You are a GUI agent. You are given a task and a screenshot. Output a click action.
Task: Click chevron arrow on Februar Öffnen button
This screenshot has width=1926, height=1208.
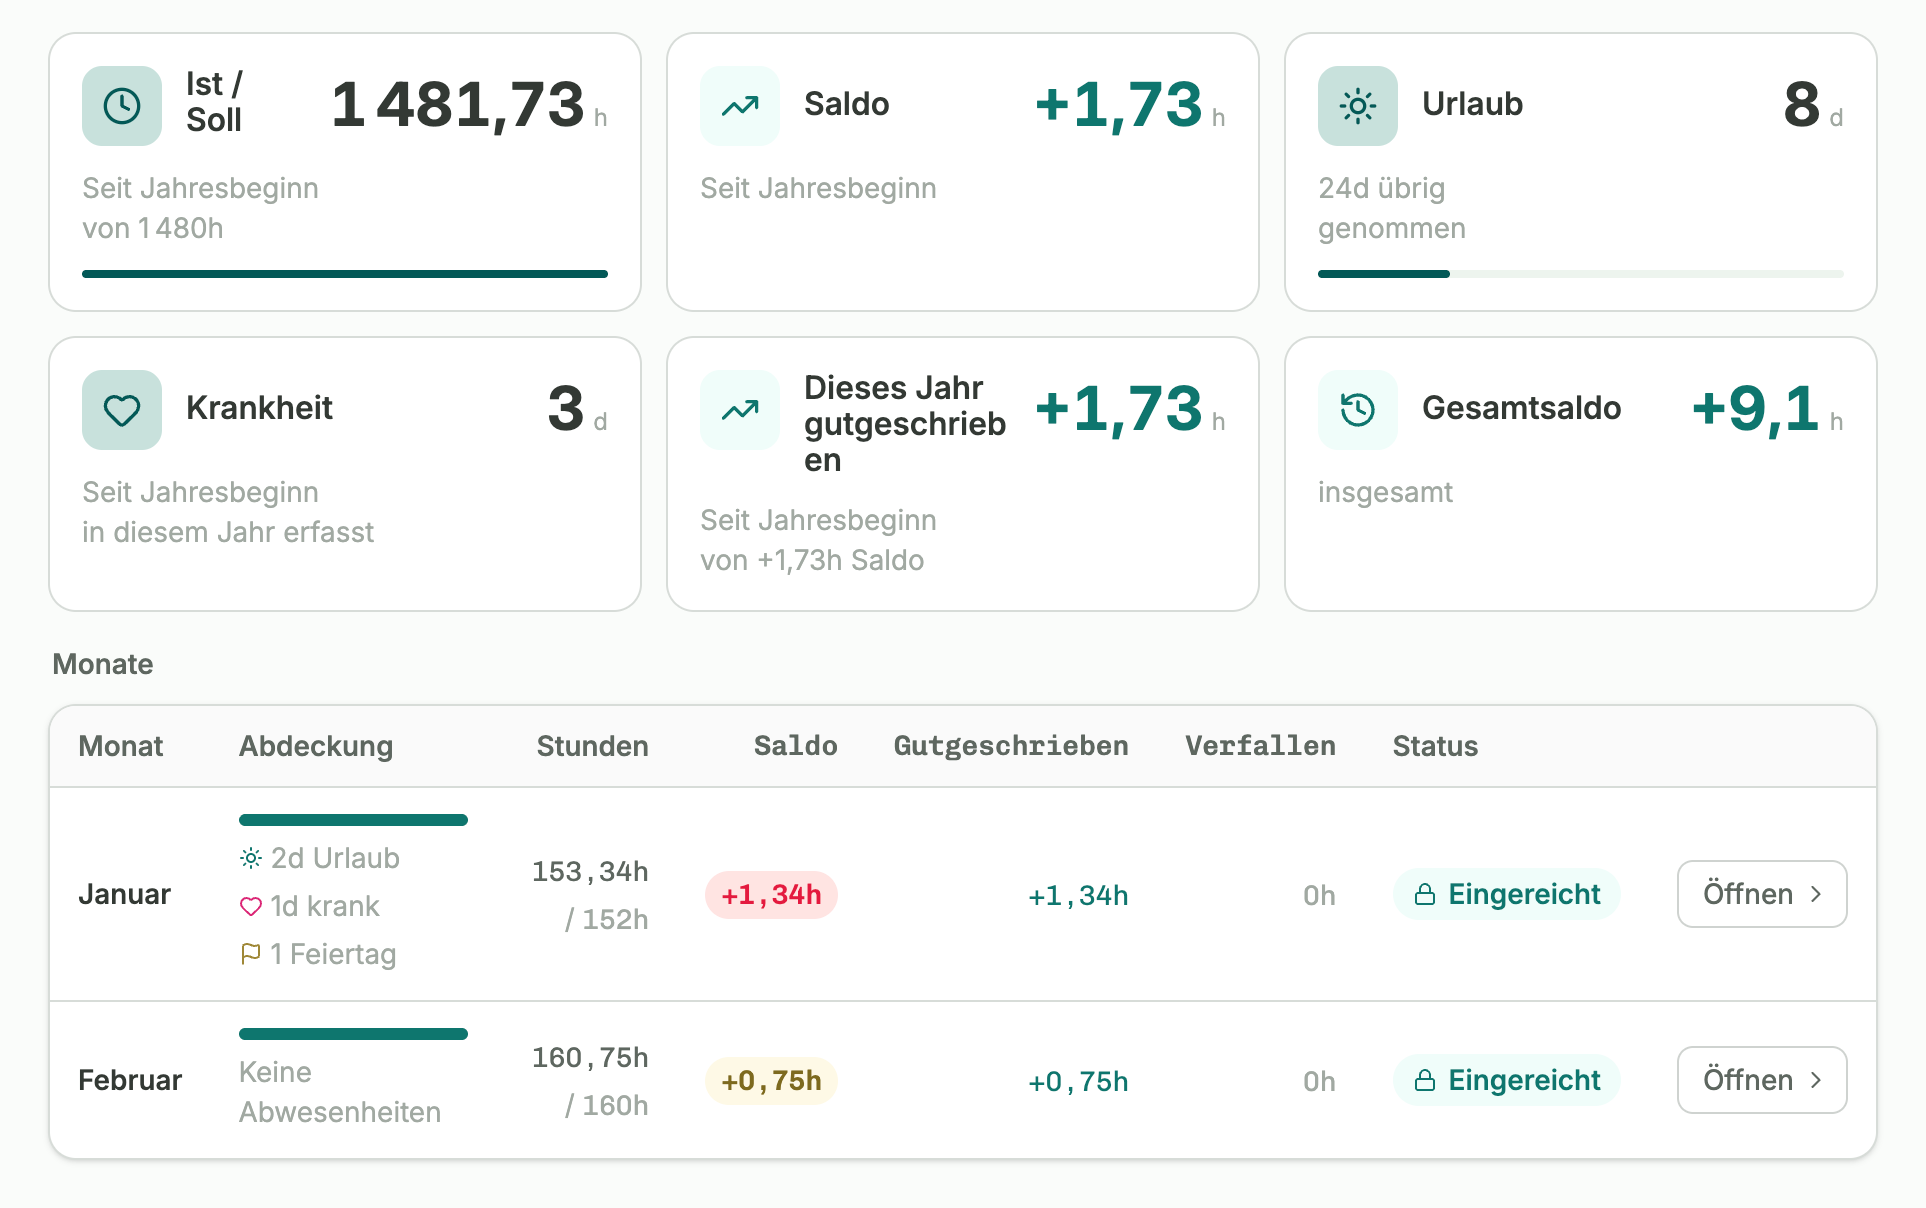pos(1816,1080)
